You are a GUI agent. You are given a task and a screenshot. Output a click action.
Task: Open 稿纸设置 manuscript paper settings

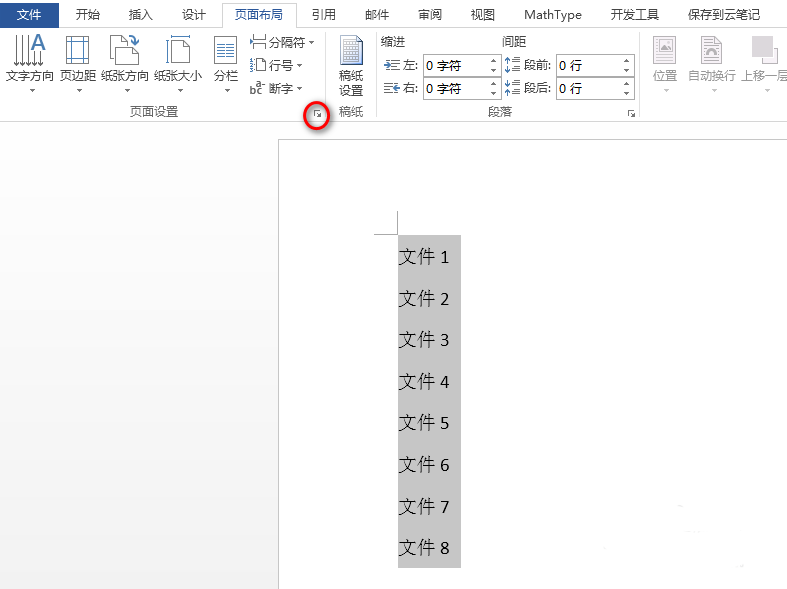pyautogui.click(x=351, y=66)
